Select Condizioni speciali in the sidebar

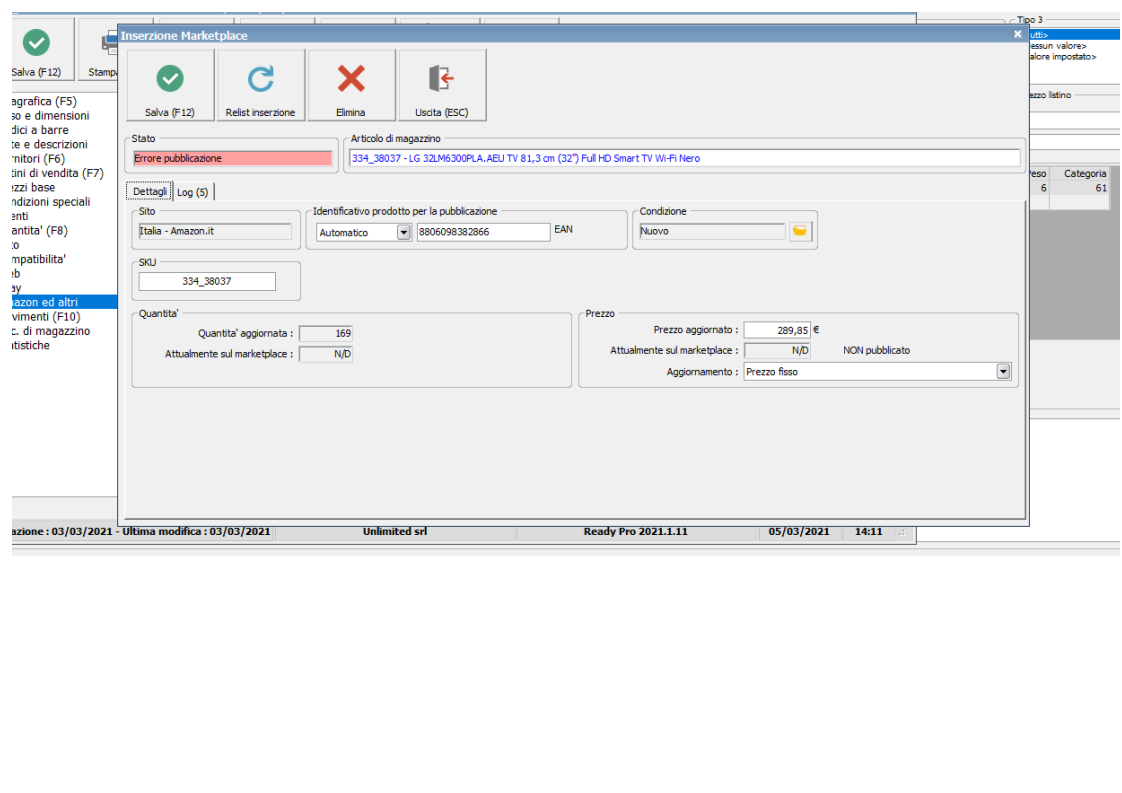(51, 202)
